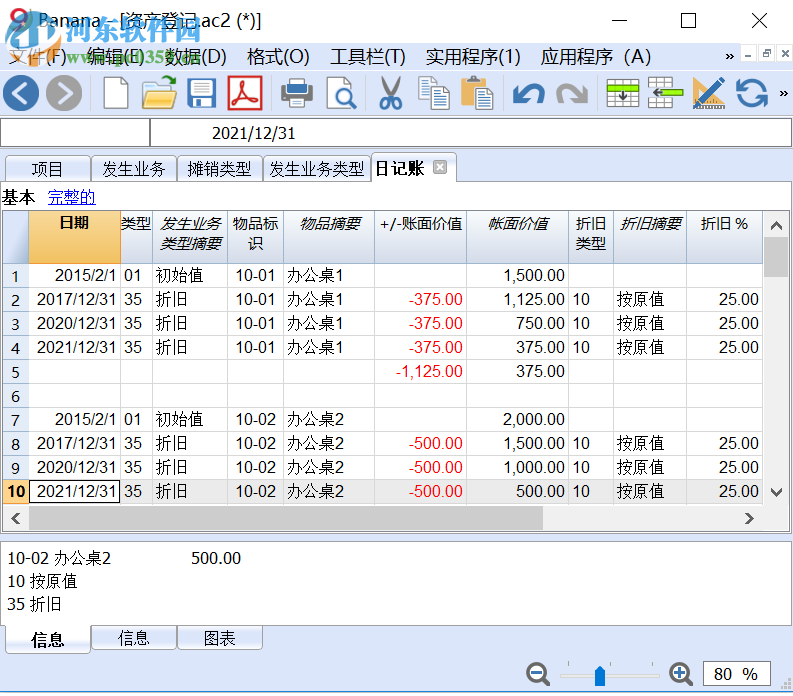Click the zoom level slider handle

[600, 675]
